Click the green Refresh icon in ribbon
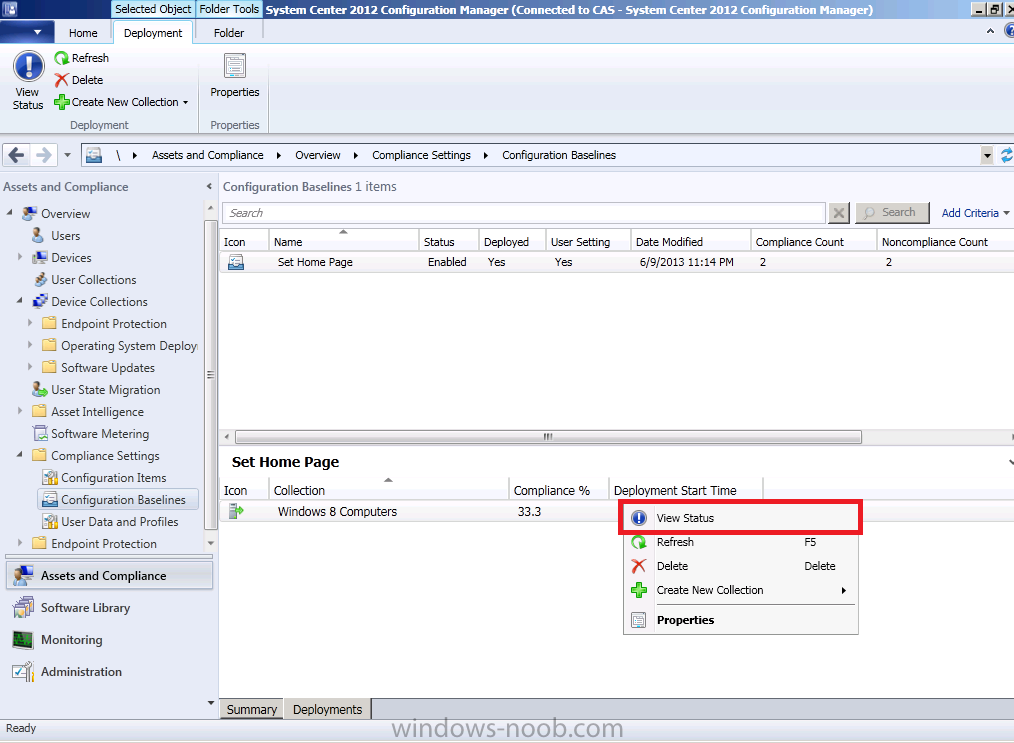This screenshot has width=1014, height=743. (x=61, y=58)
